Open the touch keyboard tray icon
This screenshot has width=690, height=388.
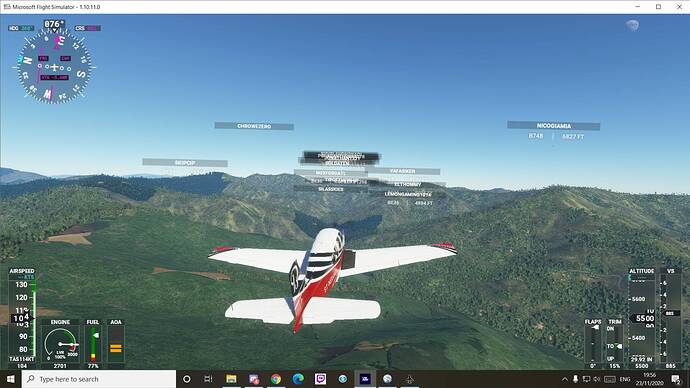pos(610,379)
